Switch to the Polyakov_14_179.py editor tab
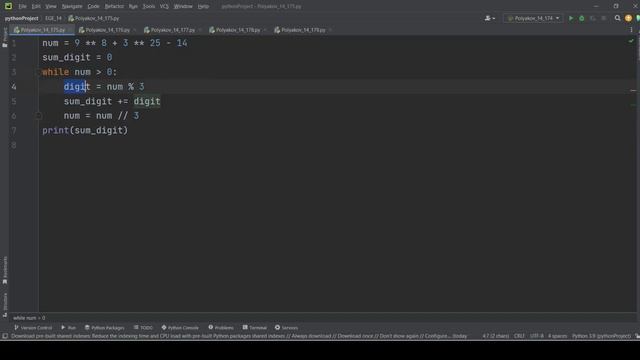The width and height of the screenshot is (640, 360). point(303,30)
